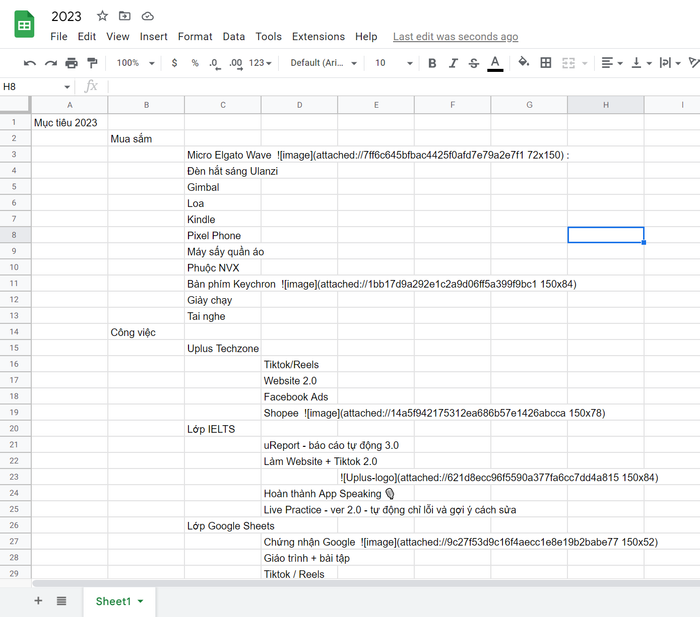Click the Google Sheets home logo

(24, 25)
